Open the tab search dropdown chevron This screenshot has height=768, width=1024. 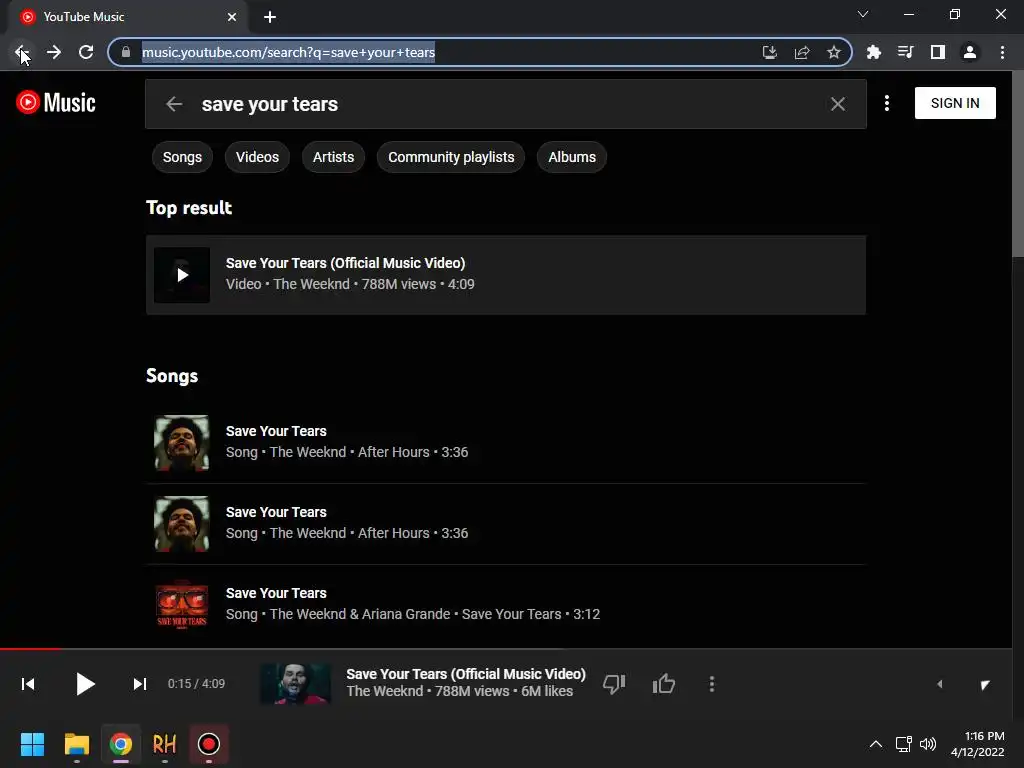point(863,14)
